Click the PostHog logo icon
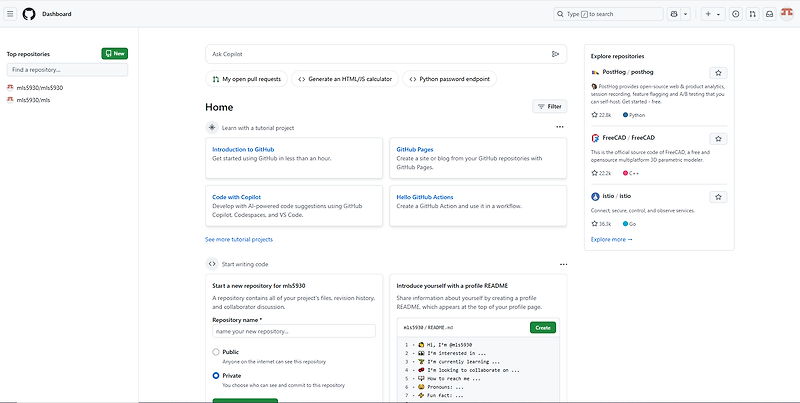800x403 pixels. pyautogui.click(x=595, y=72)
